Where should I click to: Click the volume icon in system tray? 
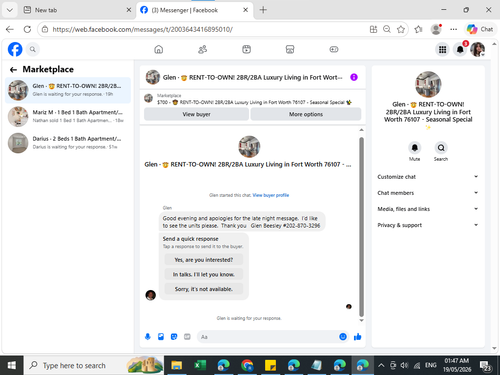click(x=404, y=365)
